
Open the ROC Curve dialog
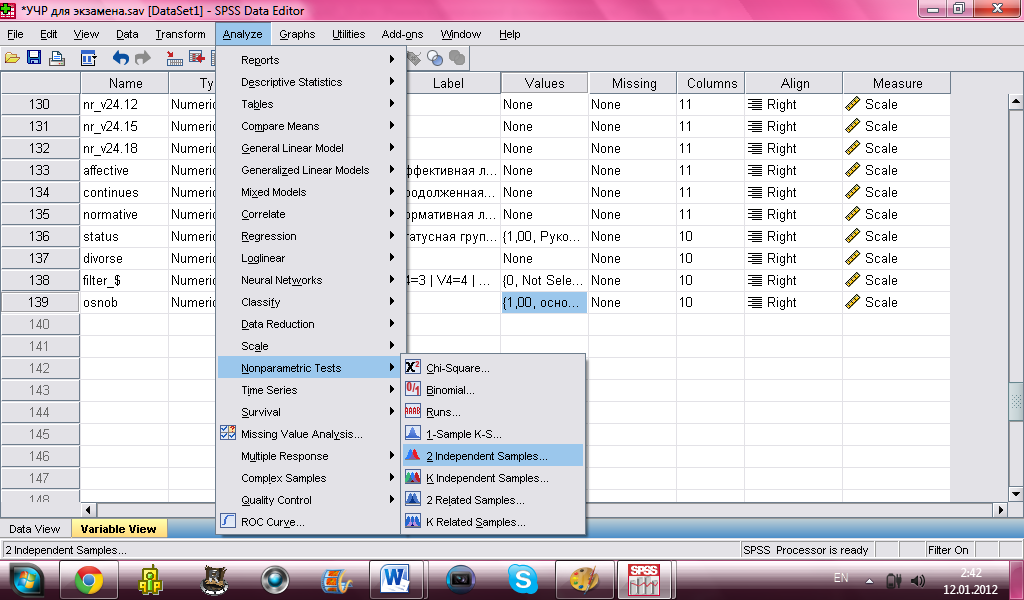tap(310, 522)
